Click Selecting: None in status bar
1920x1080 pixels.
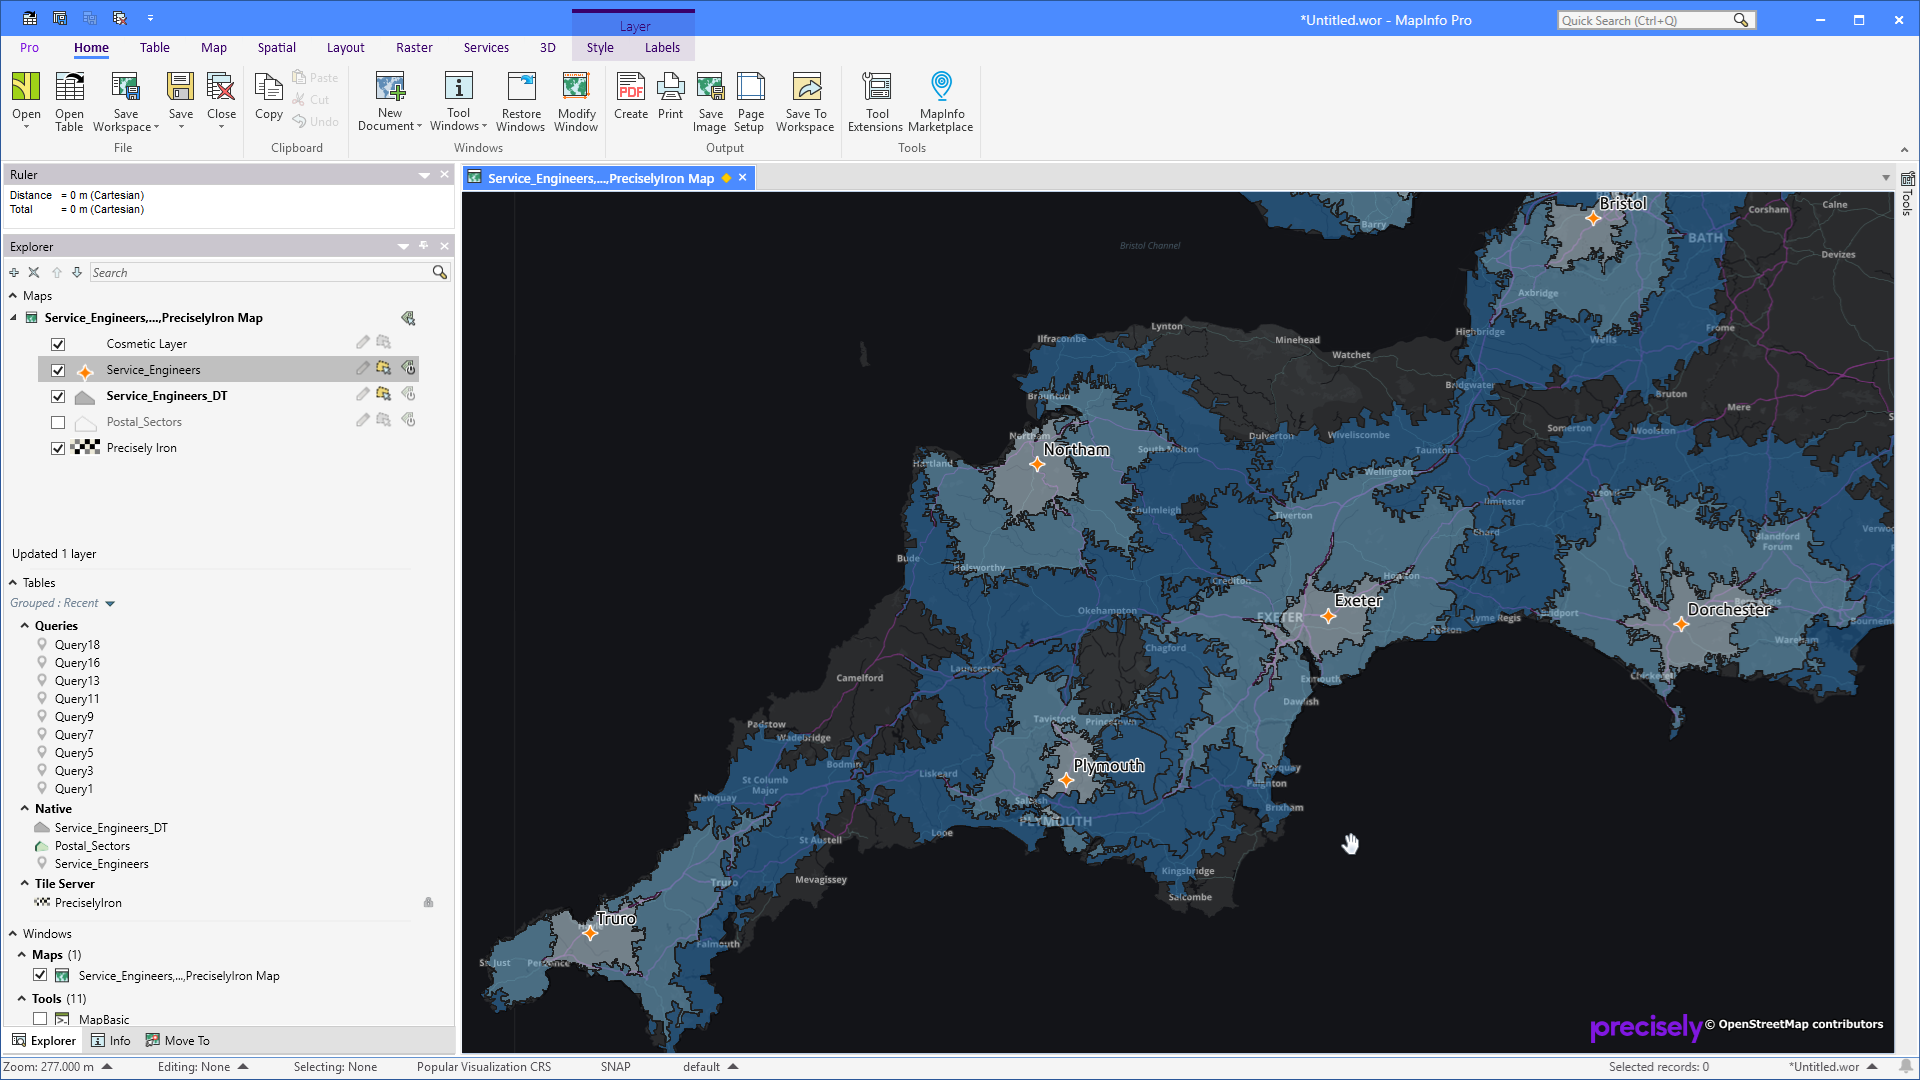pyautogui.click(x=335, y=1067)
